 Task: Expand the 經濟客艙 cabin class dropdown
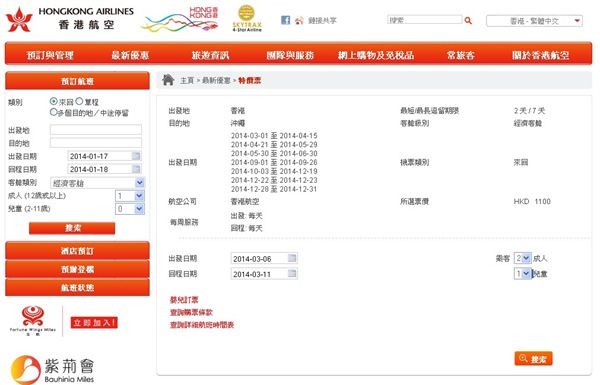[x=98, y=183]
